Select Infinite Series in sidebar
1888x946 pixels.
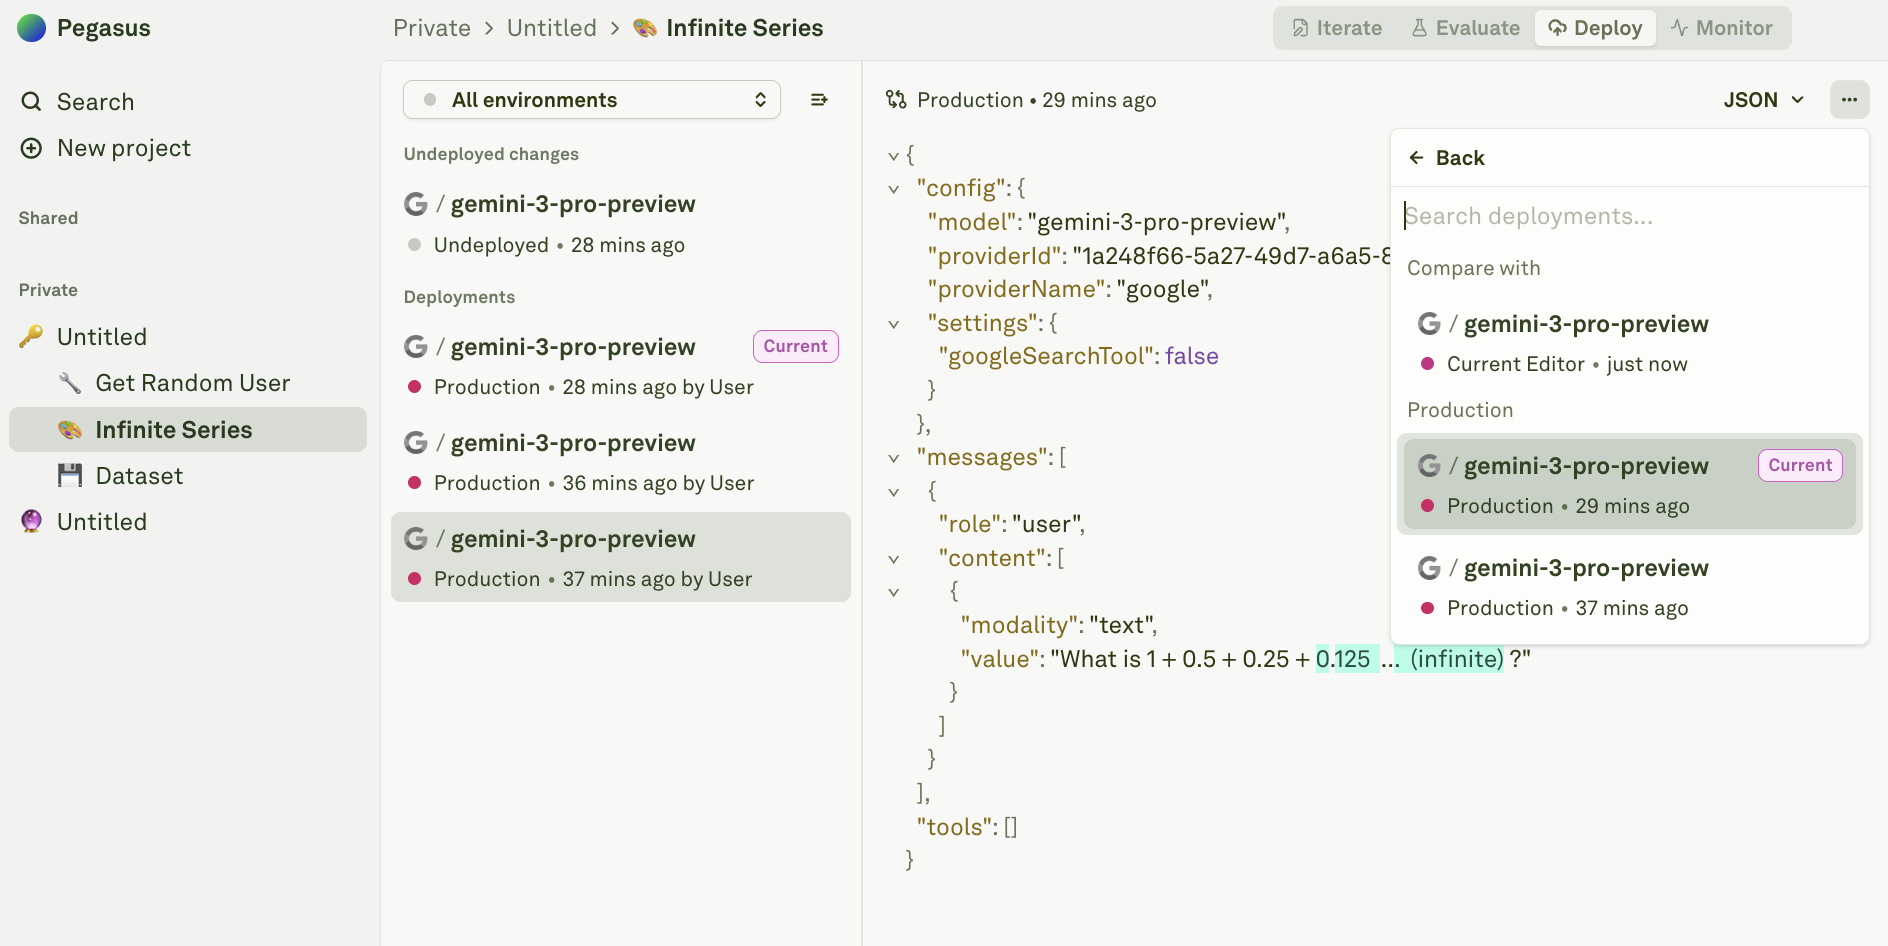click(x=188, y=430)
